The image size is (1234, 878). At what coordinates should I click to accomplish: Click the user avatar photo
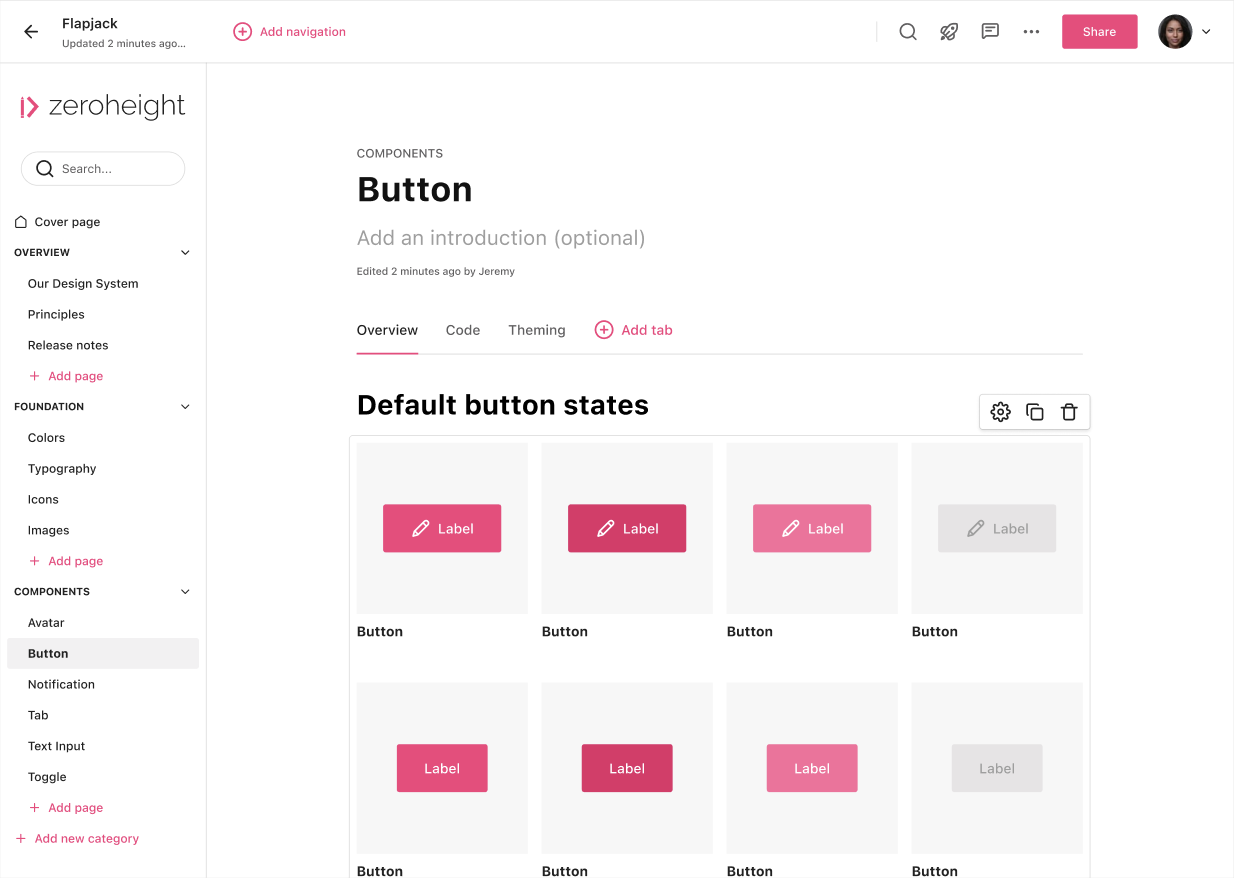click(x=1175, y=32)
